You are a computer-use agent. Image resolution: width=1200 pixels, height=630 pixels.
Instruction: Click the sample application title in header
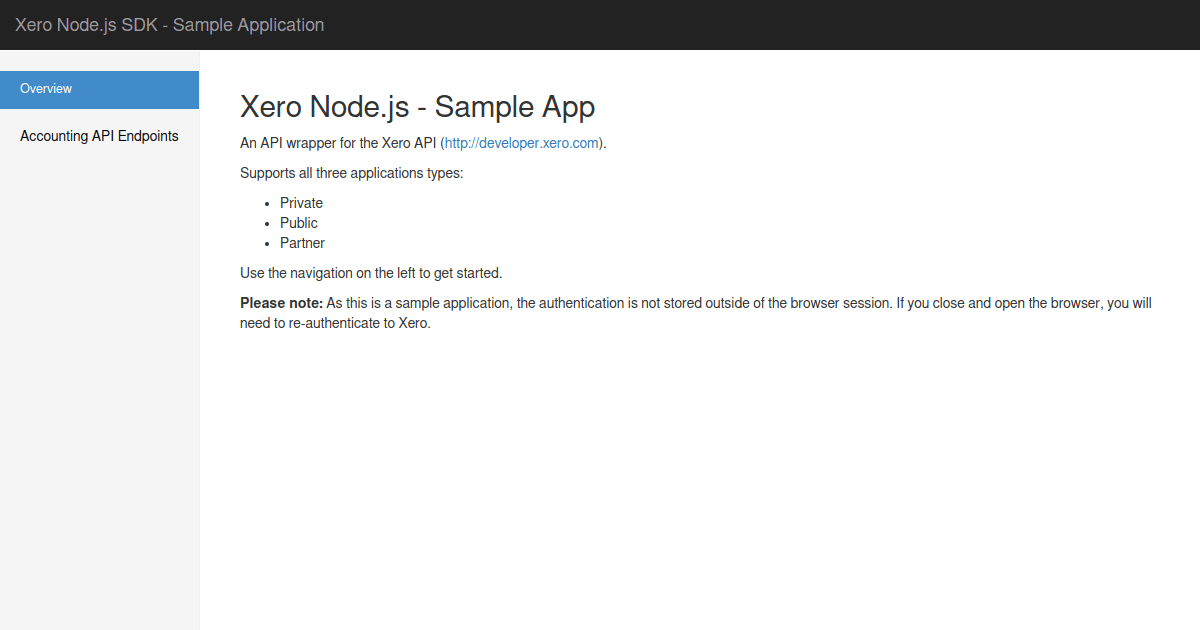169,24
